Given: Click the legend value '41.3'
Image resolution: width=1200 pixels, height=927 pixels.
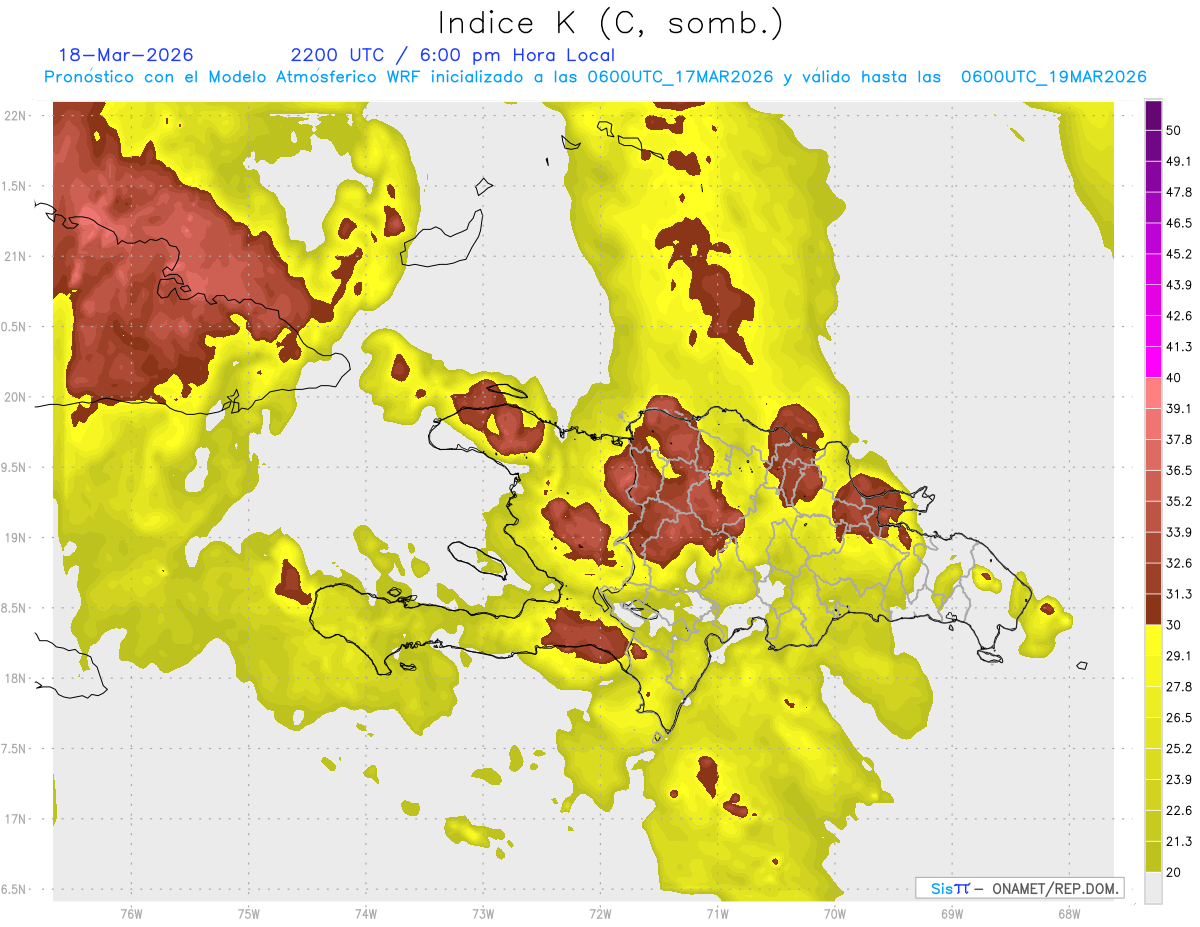Looking at the screenshot, I should 1180,347.
